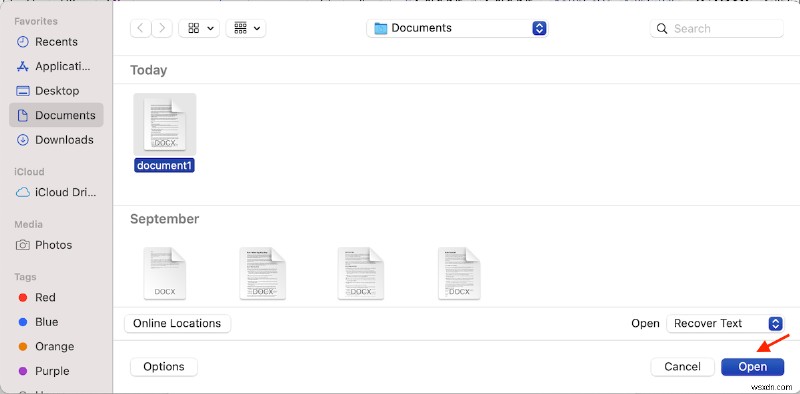Image resolution: width=800 pixels, height=394 pixels.
Task: Click the Applications sidebar icon
Action: pos(22,66)
